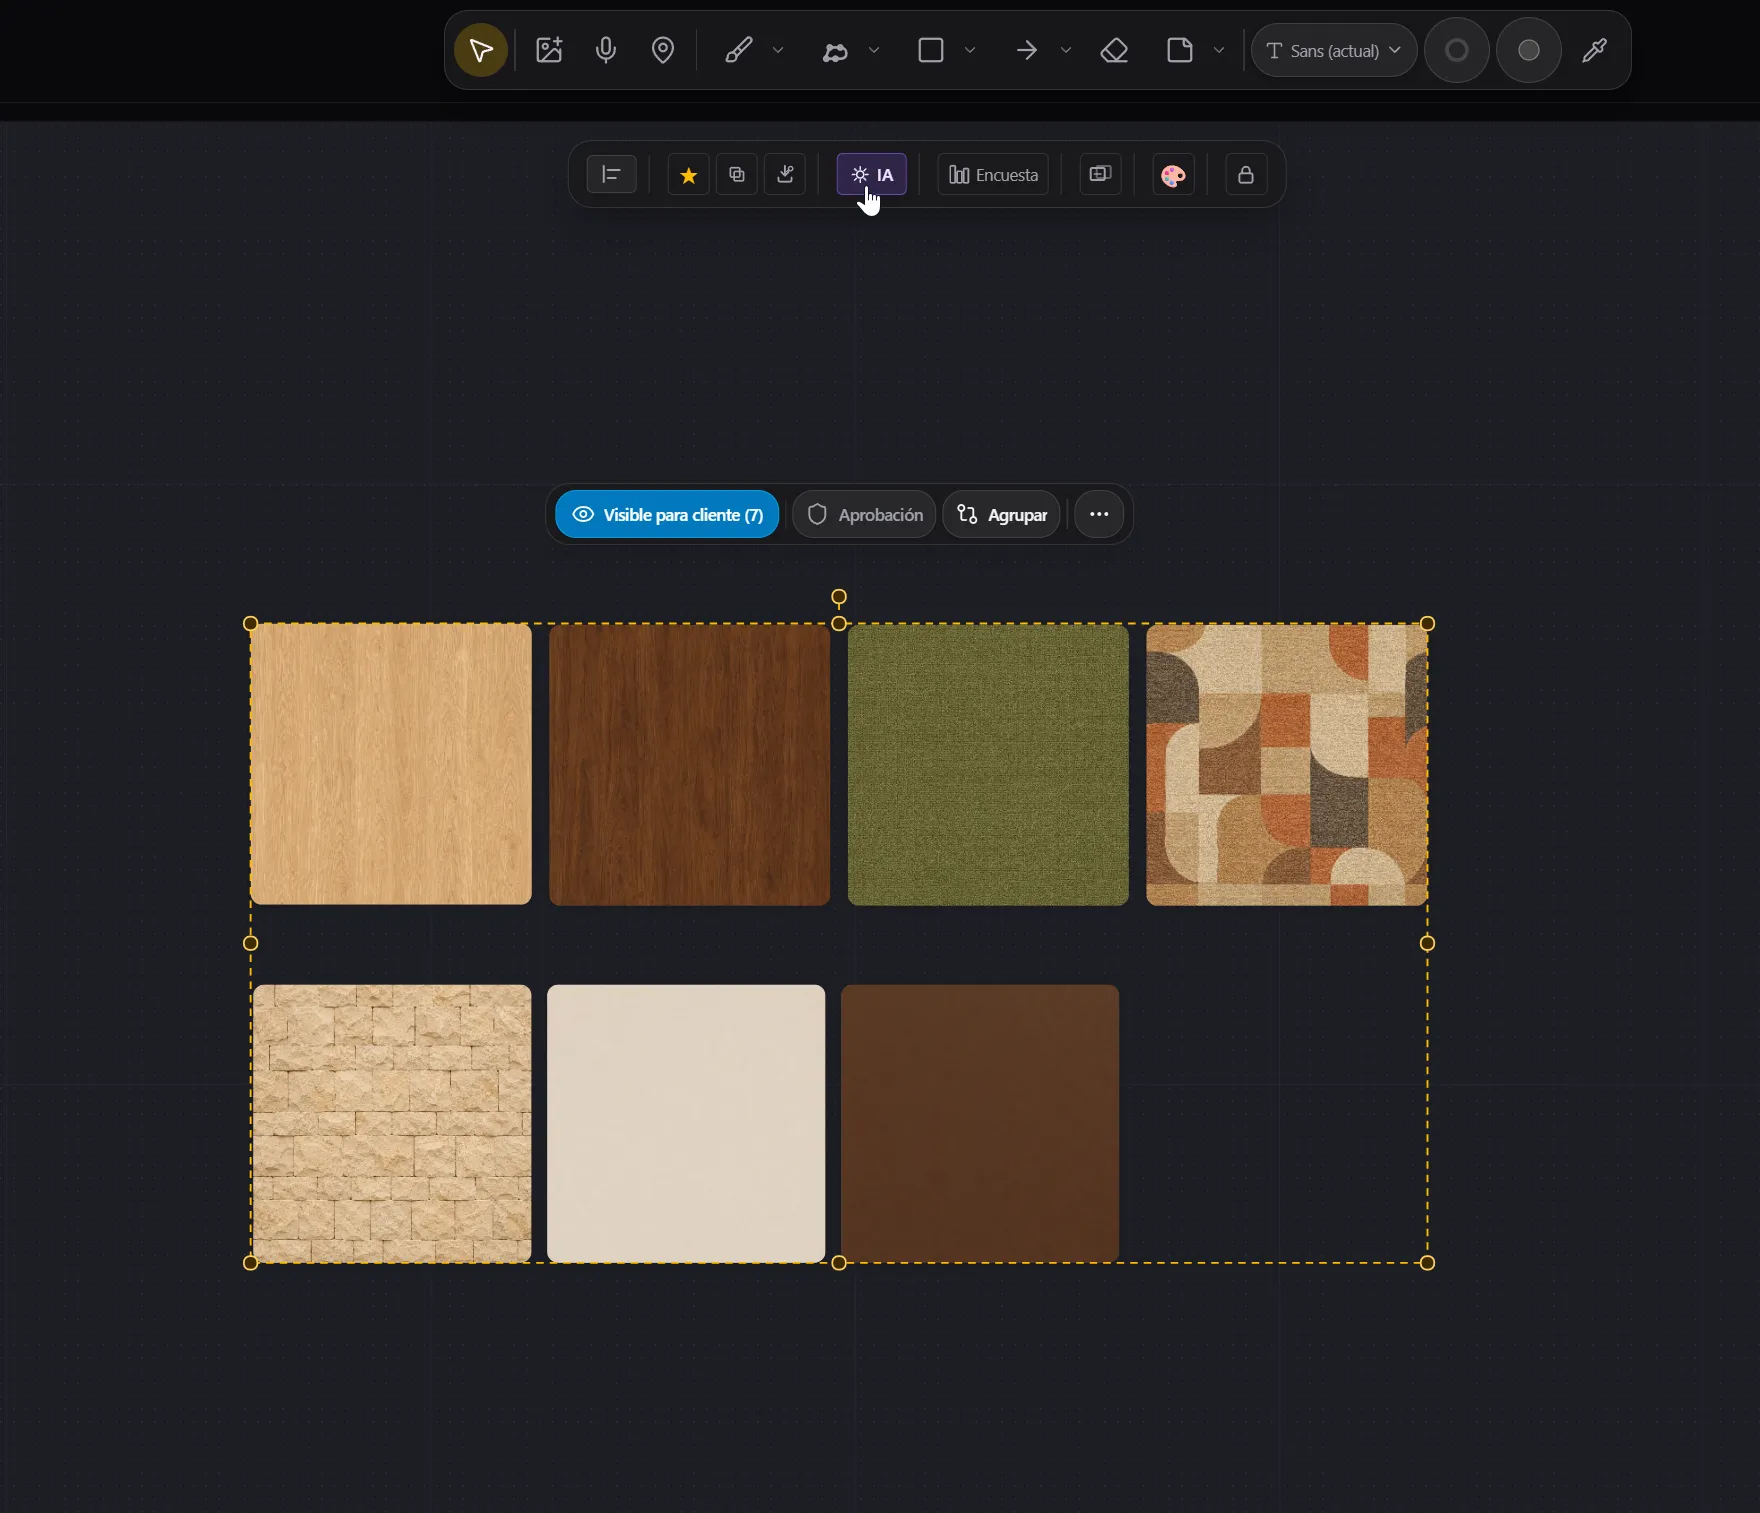This screenshot has width=1760, height=1513.
Task: Click the download export icon
Action: click(785, 175)
